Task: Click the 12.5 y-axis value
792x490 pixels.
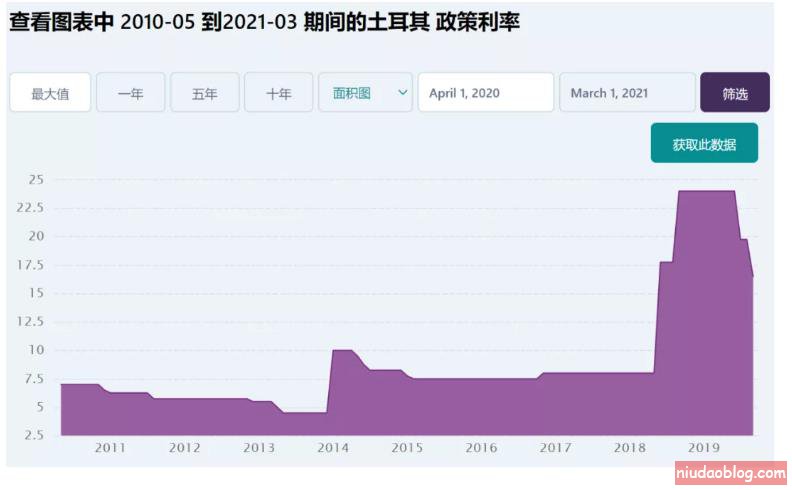Action: [30, 321]
